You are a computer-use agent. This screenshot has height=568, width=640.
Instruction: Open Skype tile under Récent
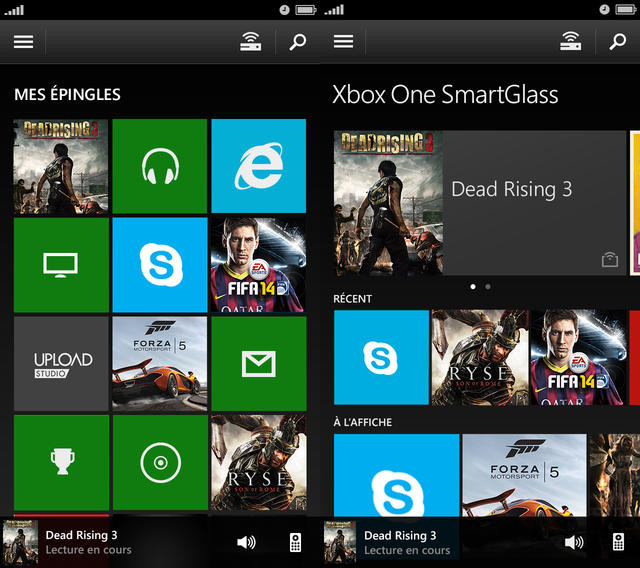coord(381,357)
